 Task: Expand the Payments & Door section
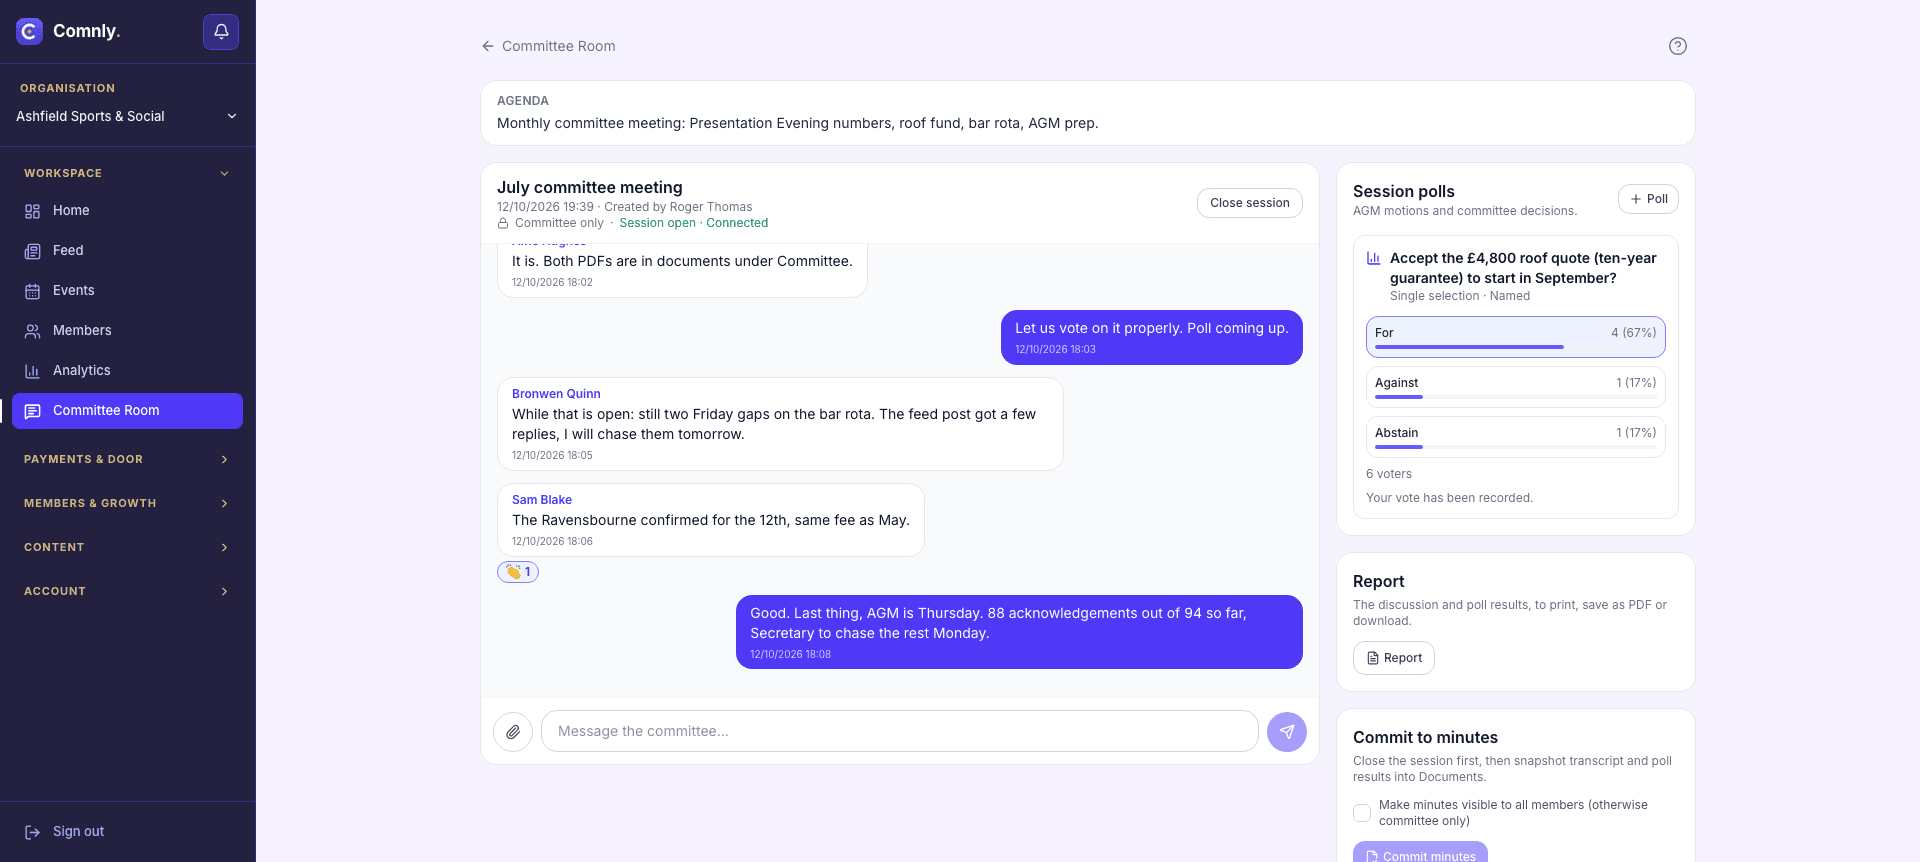click(x=128, y=459)
